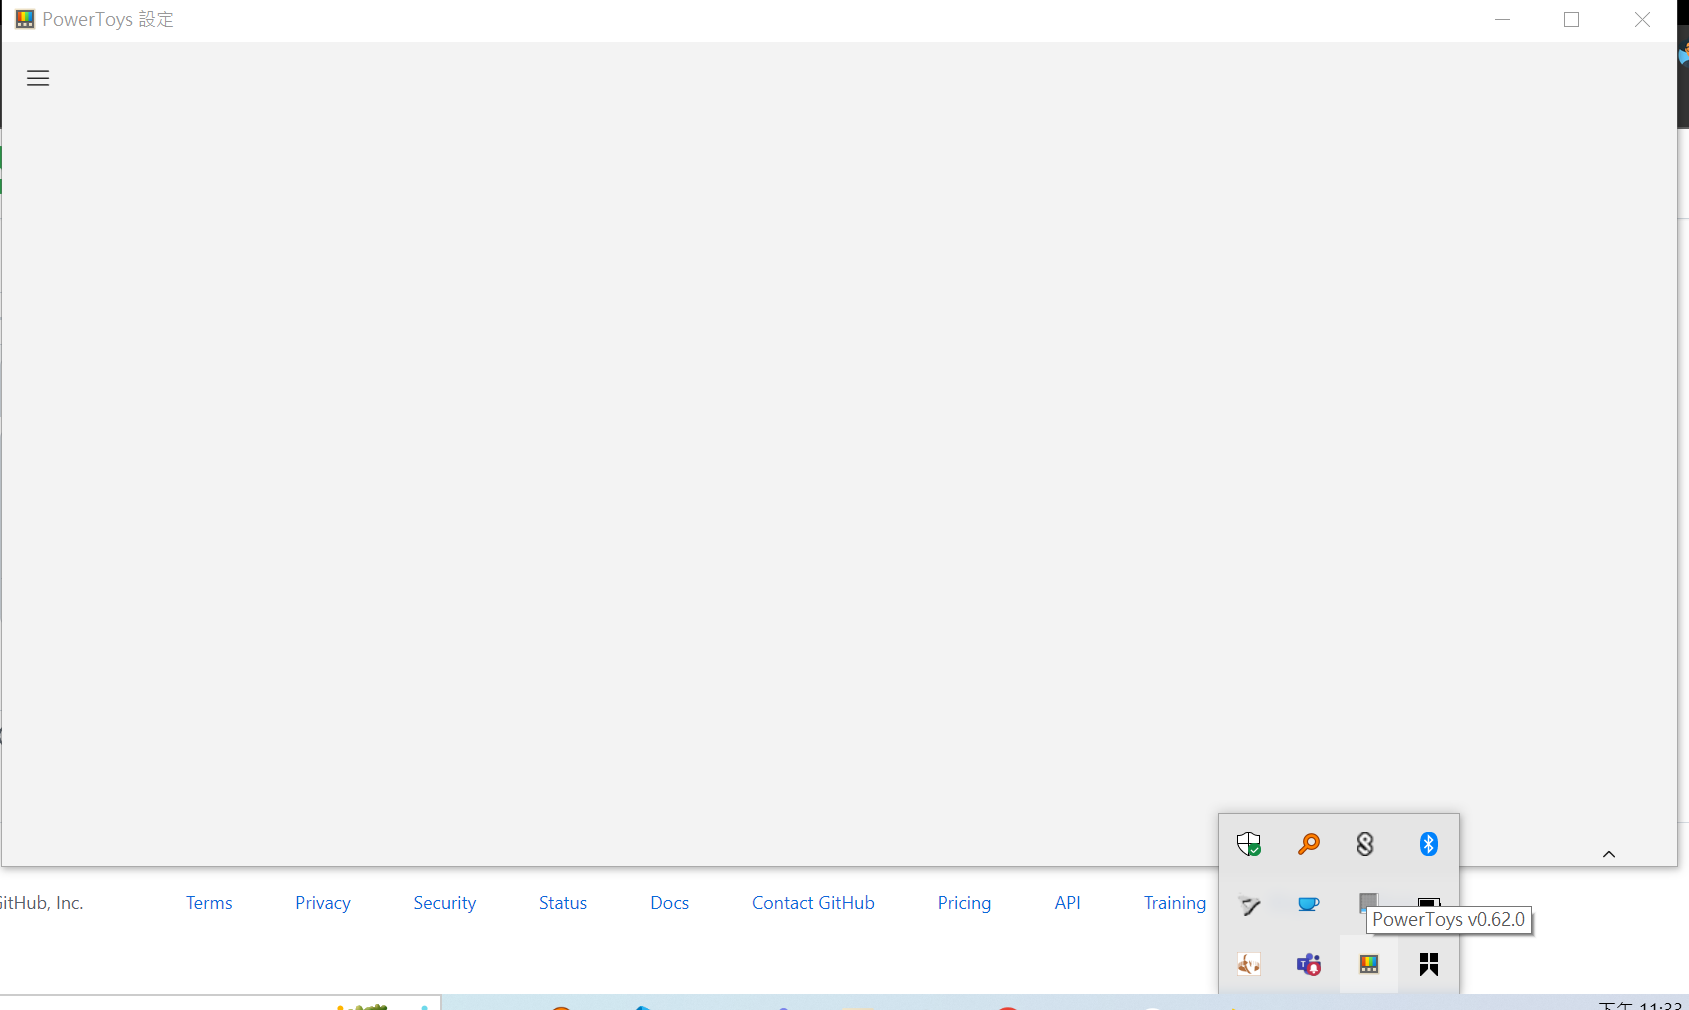Open the Terms link in GitHub footer
The width and height of the screenshot is (1689, 1010).
click(x=209, y=903)
